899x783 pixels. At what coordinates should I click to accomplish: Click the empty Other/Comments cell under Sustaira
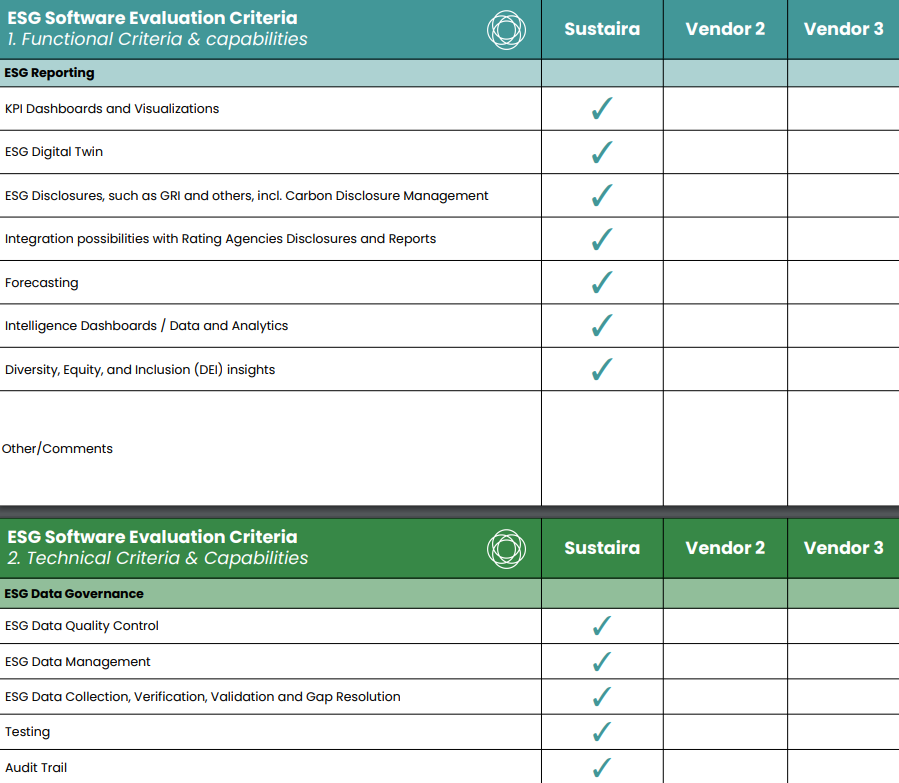[x=601, y=448]
